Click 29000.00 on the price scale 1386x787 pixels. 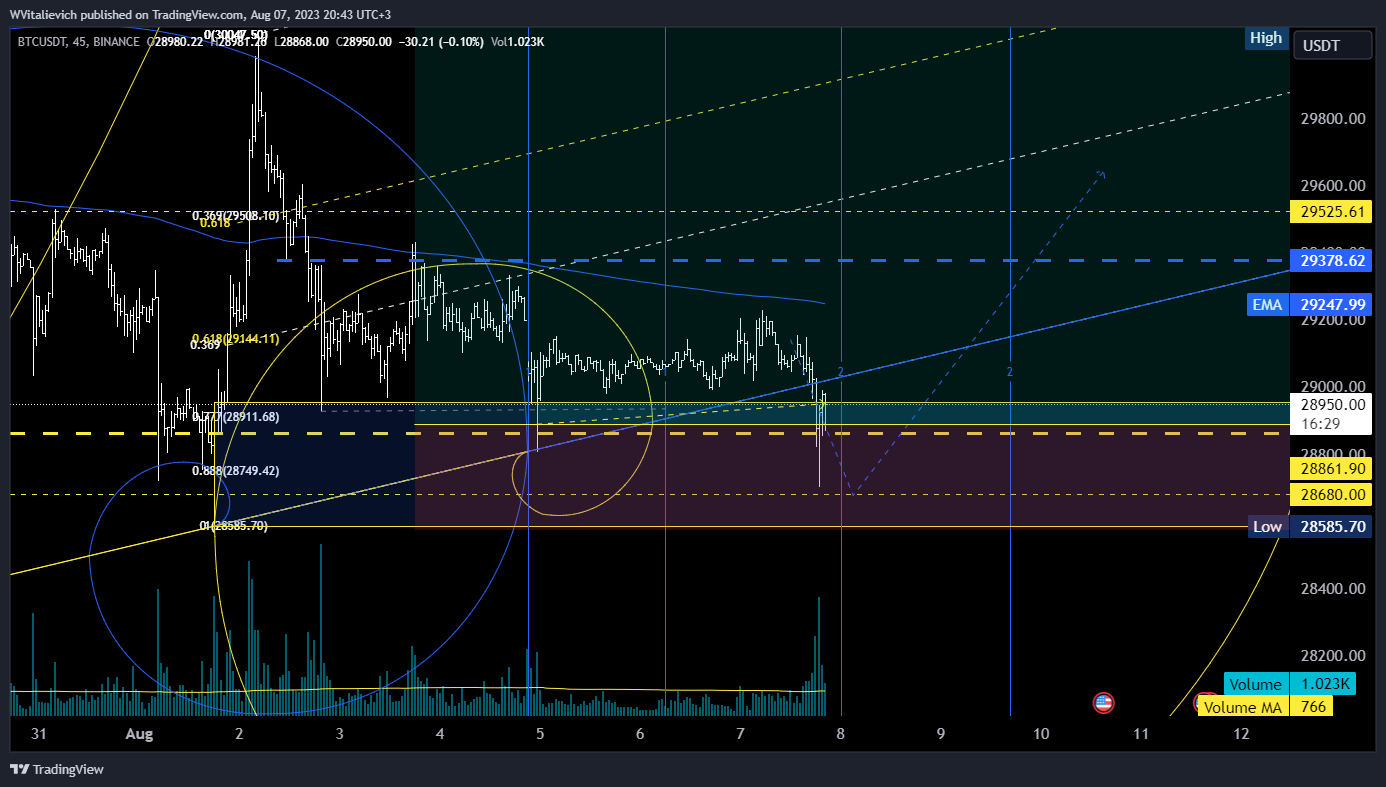(1335, 387)
